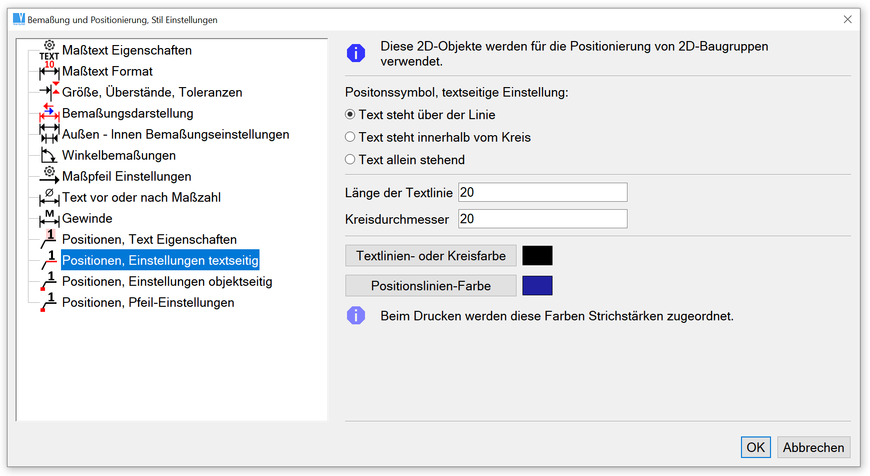Select 'Text allein stehend' radio button
The image size is (870, 476).
click(x=350, y=159)
